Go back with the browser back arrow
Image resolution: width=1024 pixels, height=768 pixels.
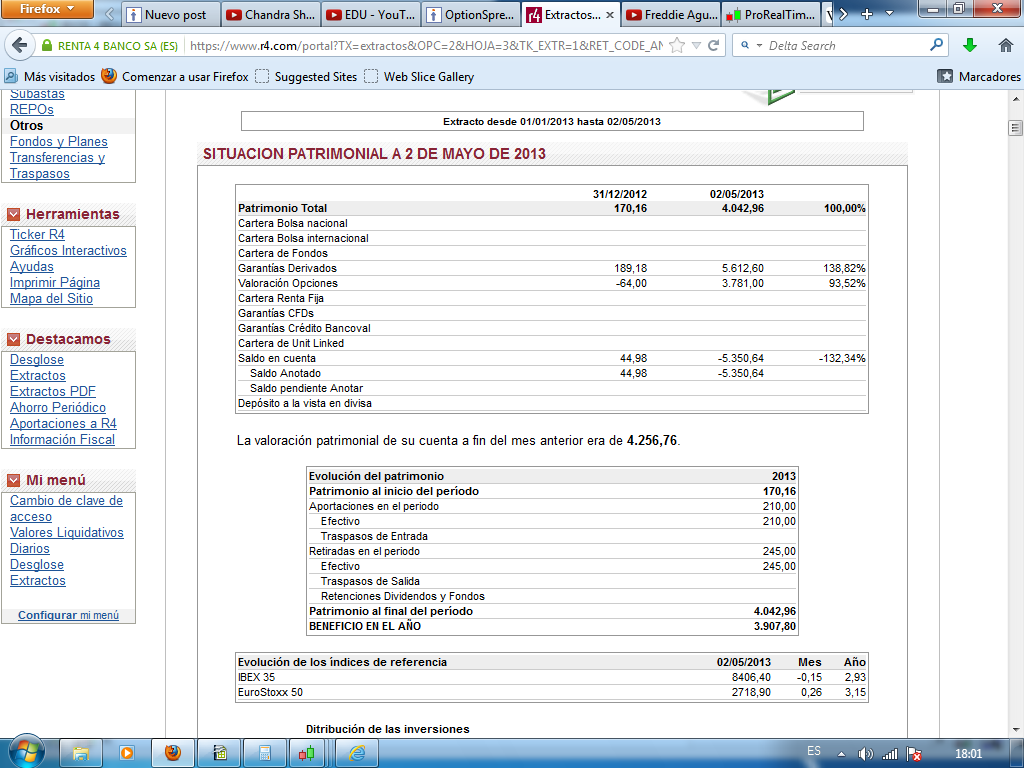(20, 46)
